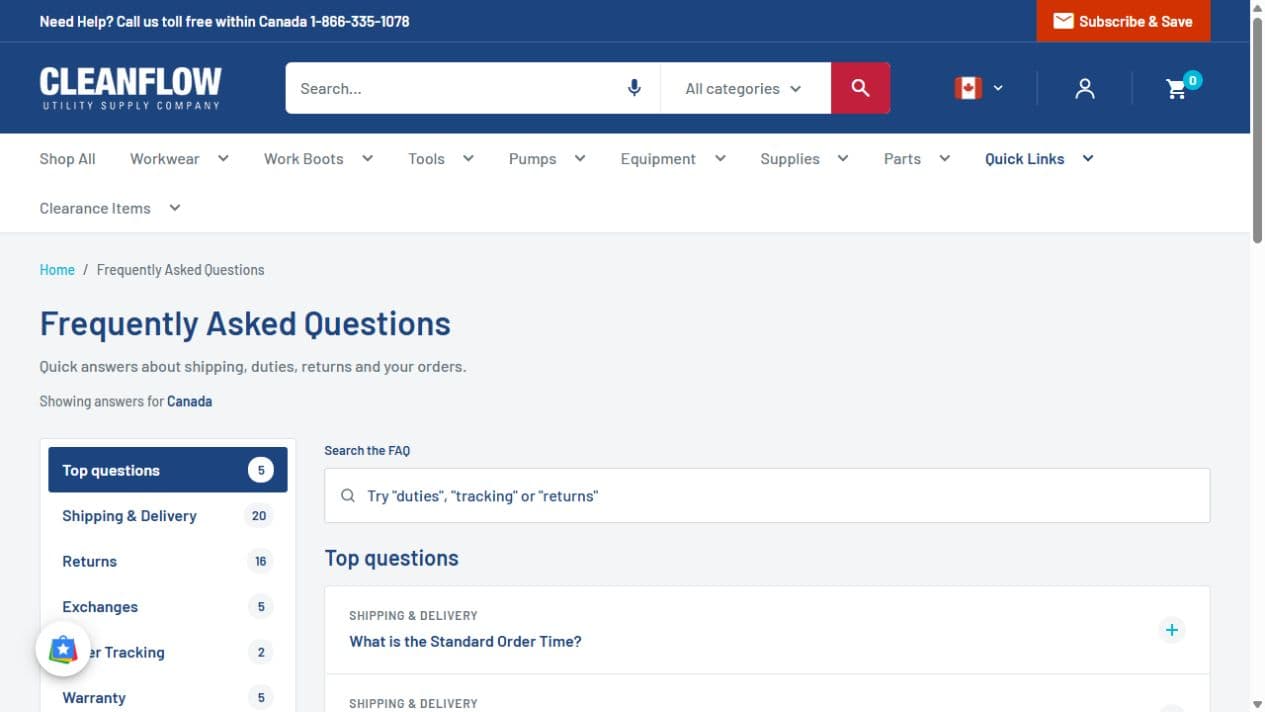This screenshot has height=712, width=1265.
Task: Click the envelope icon on Subscribe & Save
Action: coord(1063,21)
